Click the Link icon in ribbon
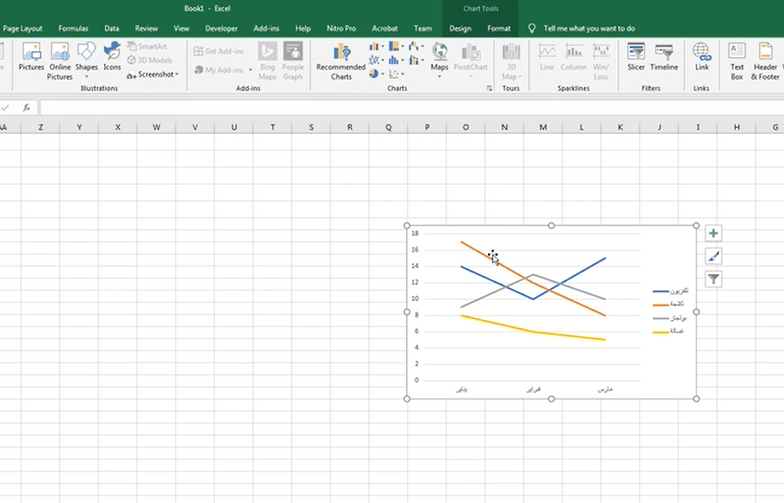Image resolution: width=784 pixels, height=503 pixels. 702,57
